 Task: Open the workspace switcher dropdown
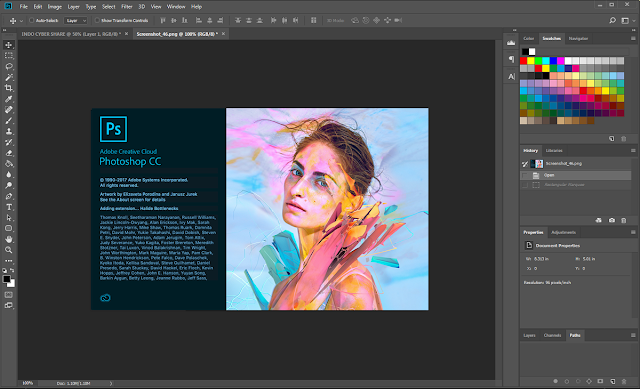click(627, 20)
